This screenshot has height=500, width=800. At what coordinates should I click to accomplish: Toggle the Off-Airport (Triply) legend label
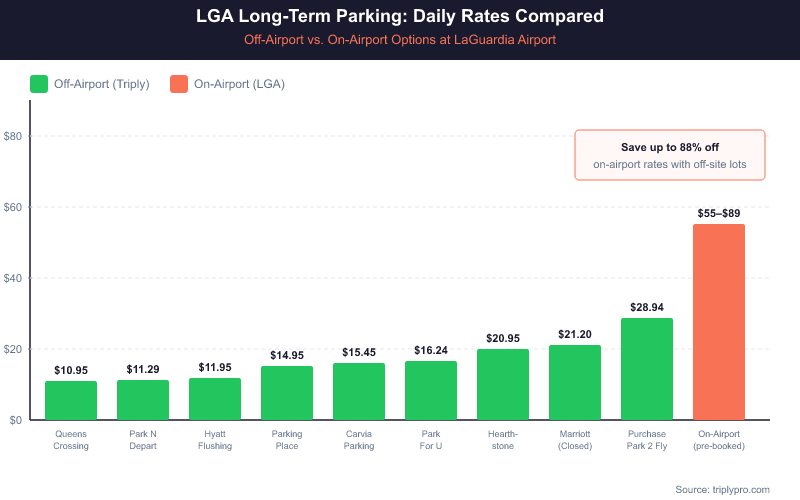tap(103, 84)
